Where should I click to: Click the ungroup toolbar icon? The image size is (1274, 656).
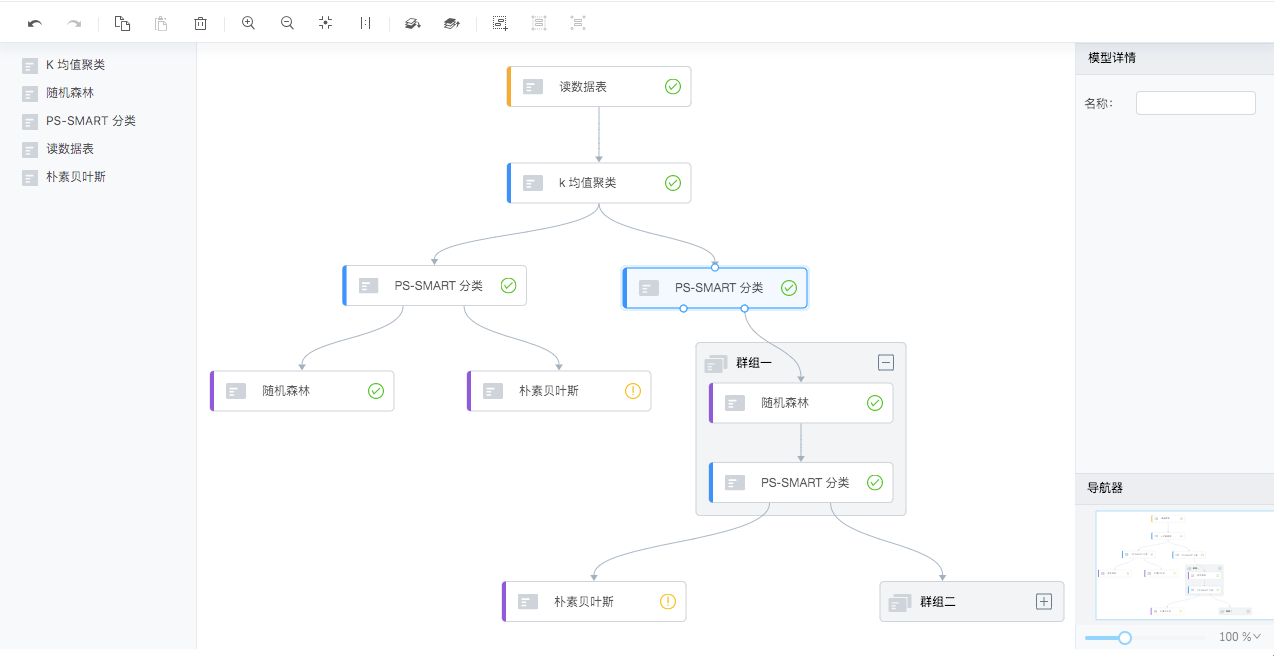pos(578,23)
